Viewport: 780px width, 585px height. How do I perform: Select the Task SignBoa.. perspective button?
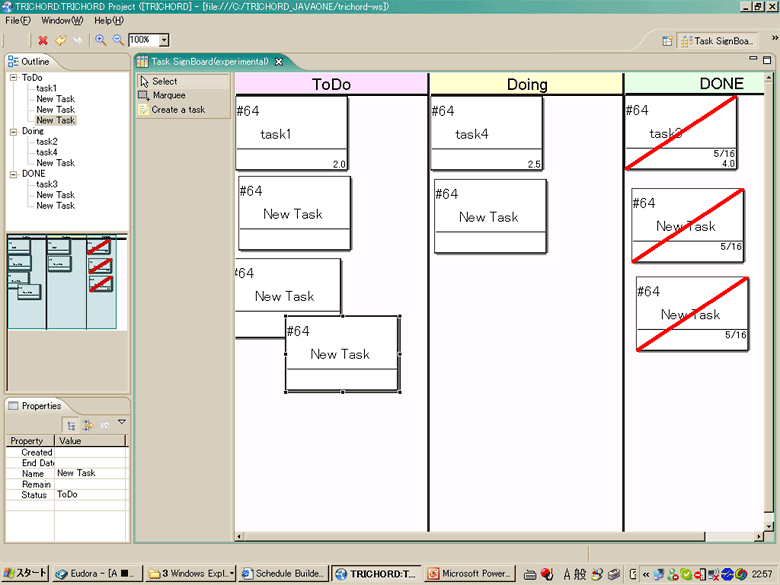click(717, 41)
